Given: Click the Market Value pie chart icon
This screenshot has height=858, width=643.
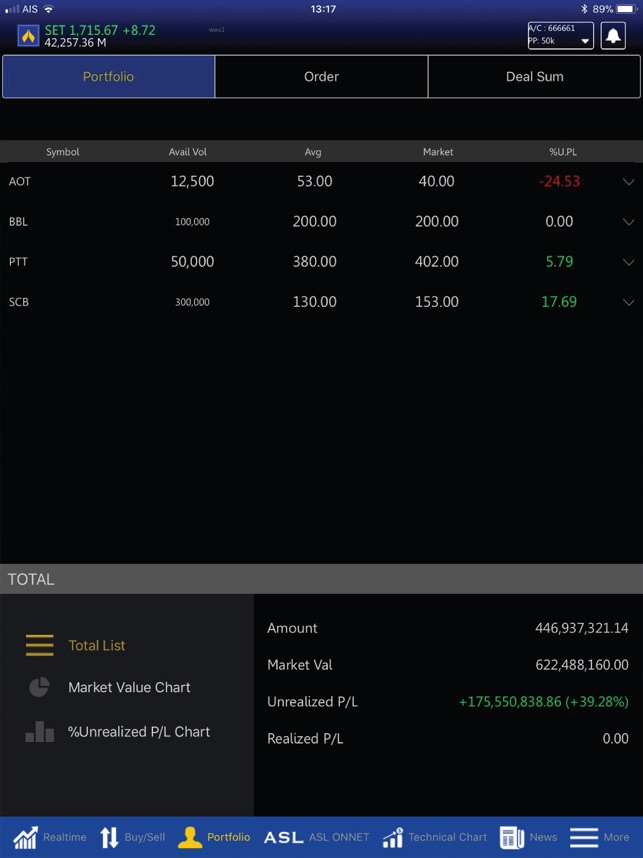Looking at the screenshot, I should pos(39,687).
